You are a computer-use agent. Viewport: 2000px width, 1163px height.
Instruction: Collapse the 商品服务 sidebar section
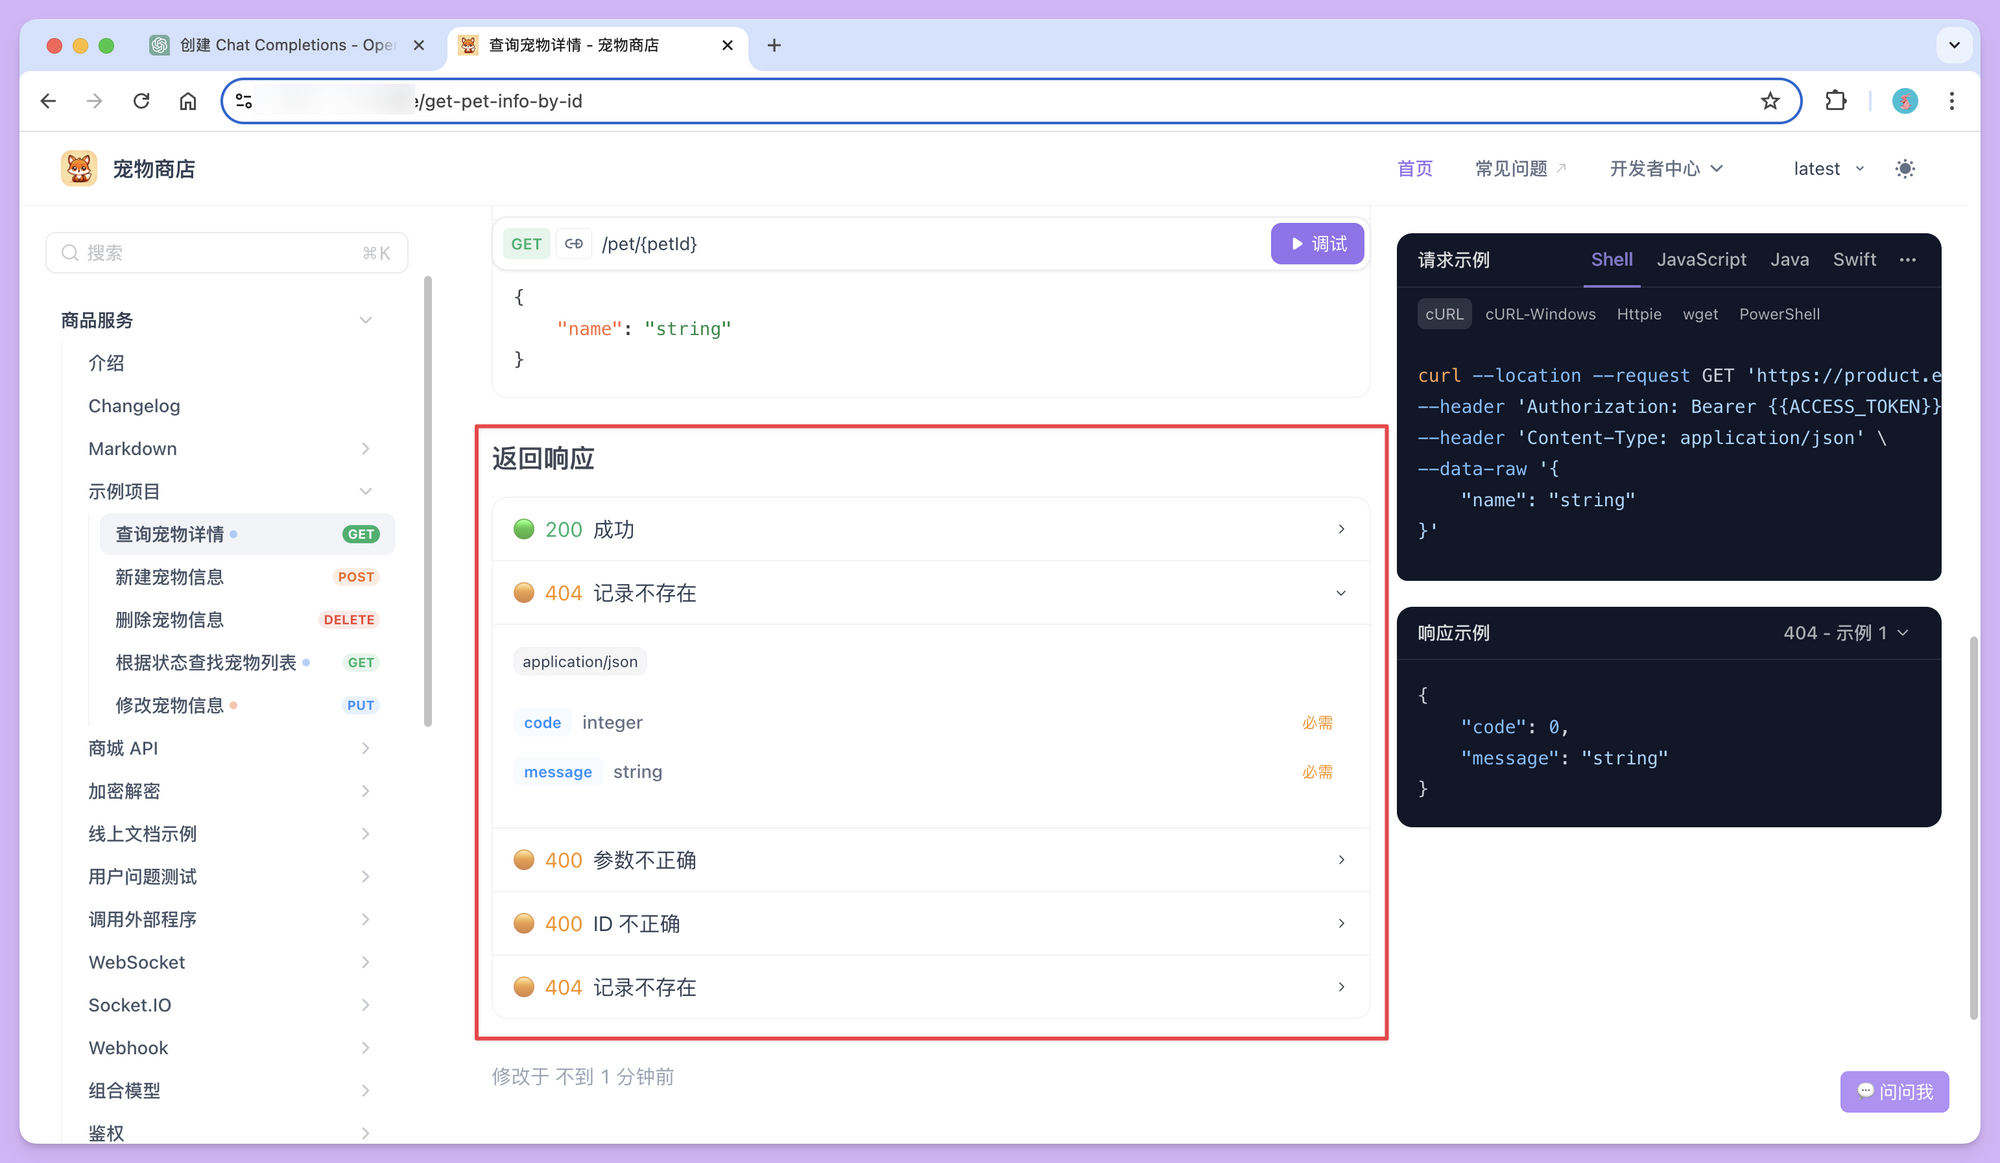[217, 320]
